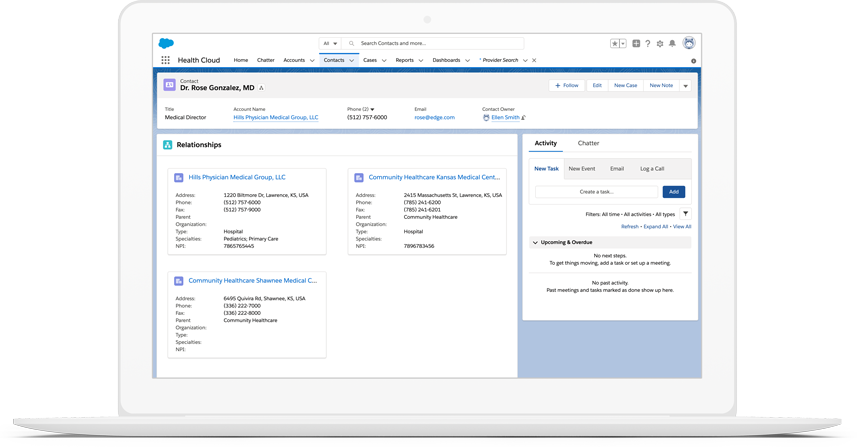Open more actions dropdown next to New Note
This screenshot has height=447, width=857.
click(x=685, y=86)
